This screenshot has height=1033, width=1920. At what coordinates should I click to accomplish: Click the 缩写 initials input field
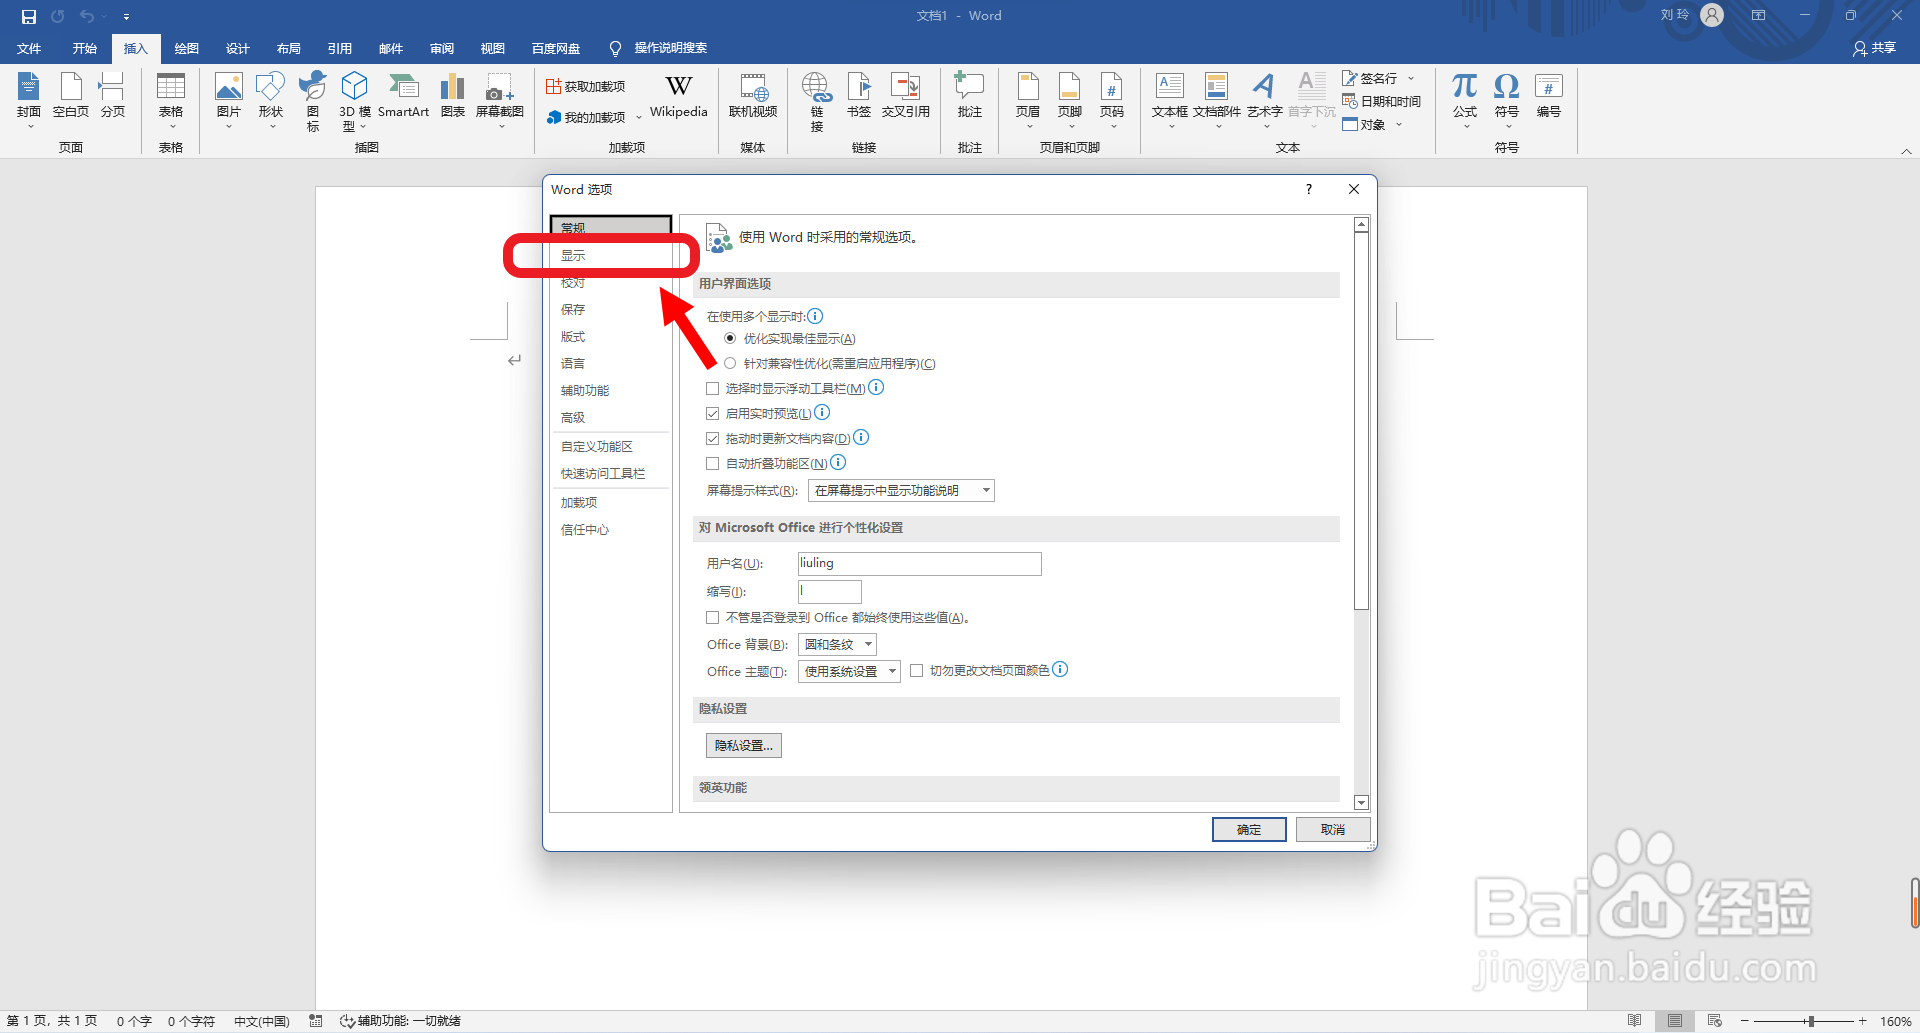[x=829, y=592]
